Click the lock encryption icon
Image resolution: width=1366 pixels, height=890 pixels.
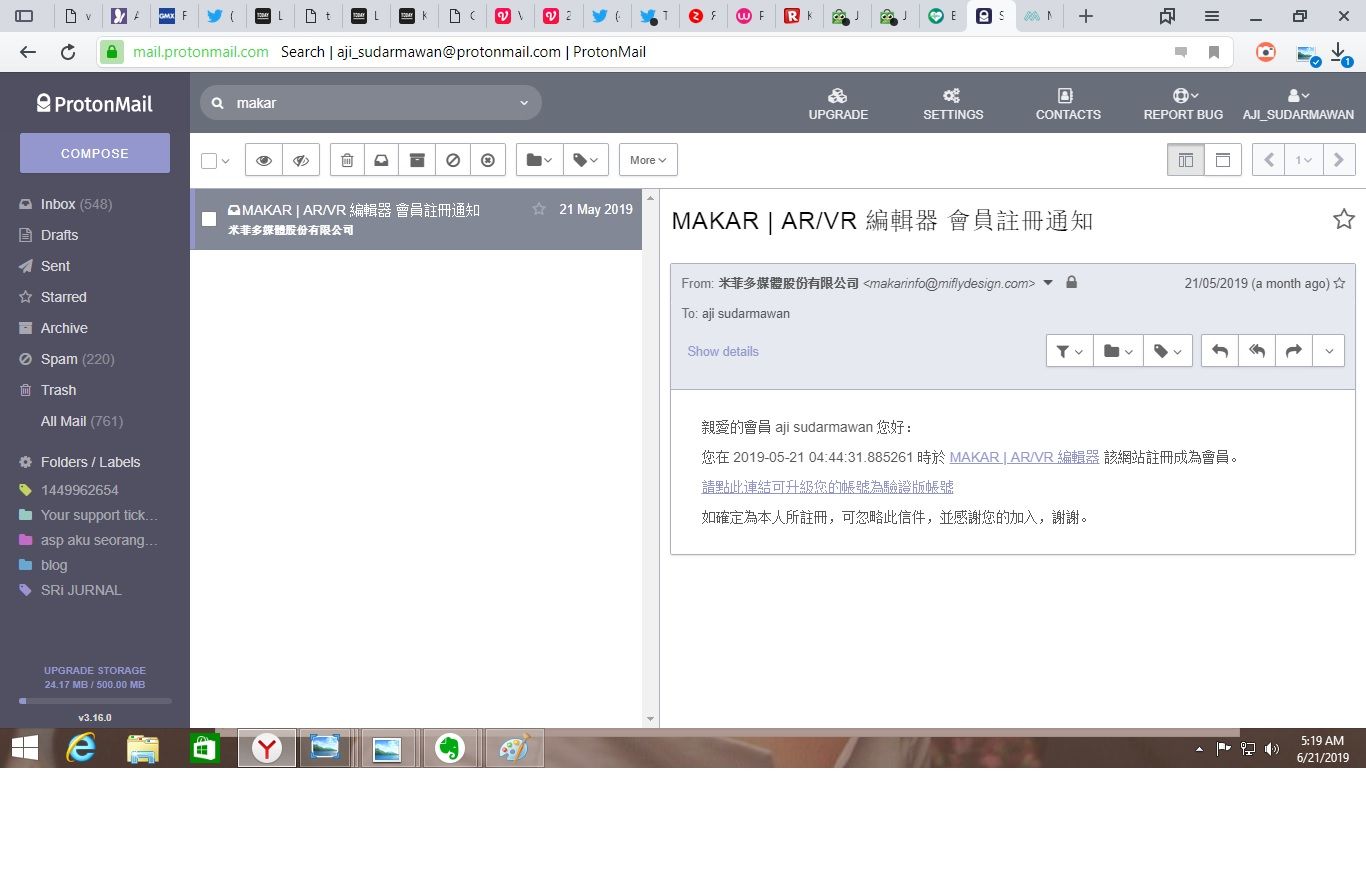tap(1072, 283)
